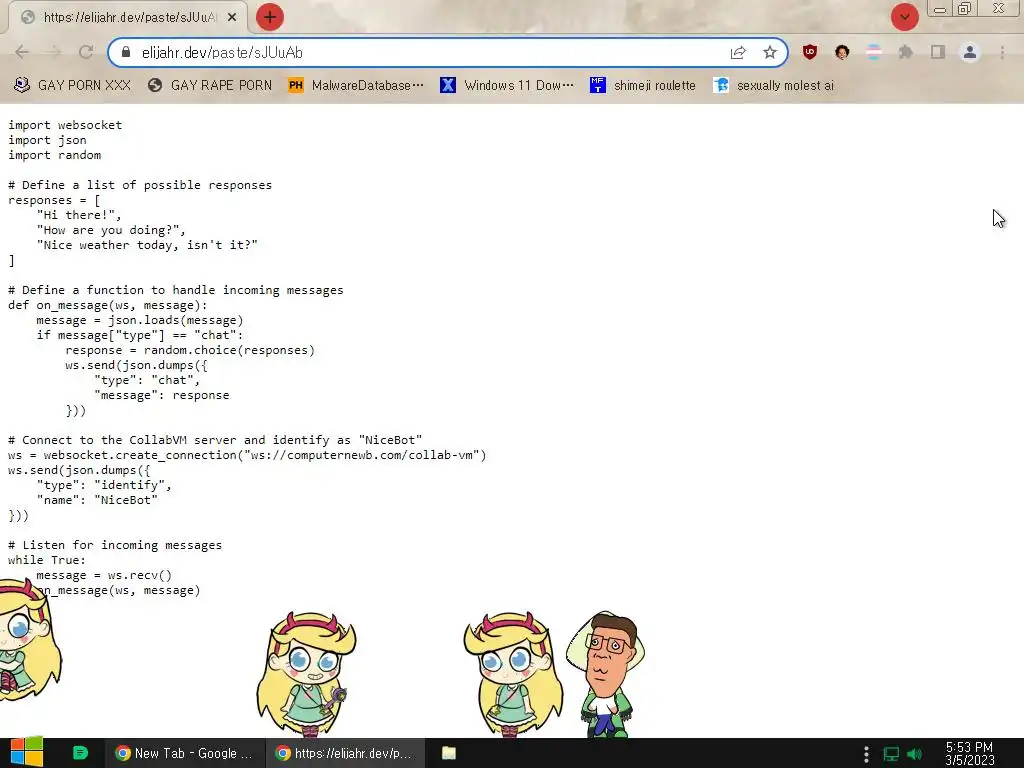Viewport: 1024px width, 768px height.
Task: Click the '"type": "identify",' line
Action: (x=104, y=485)
